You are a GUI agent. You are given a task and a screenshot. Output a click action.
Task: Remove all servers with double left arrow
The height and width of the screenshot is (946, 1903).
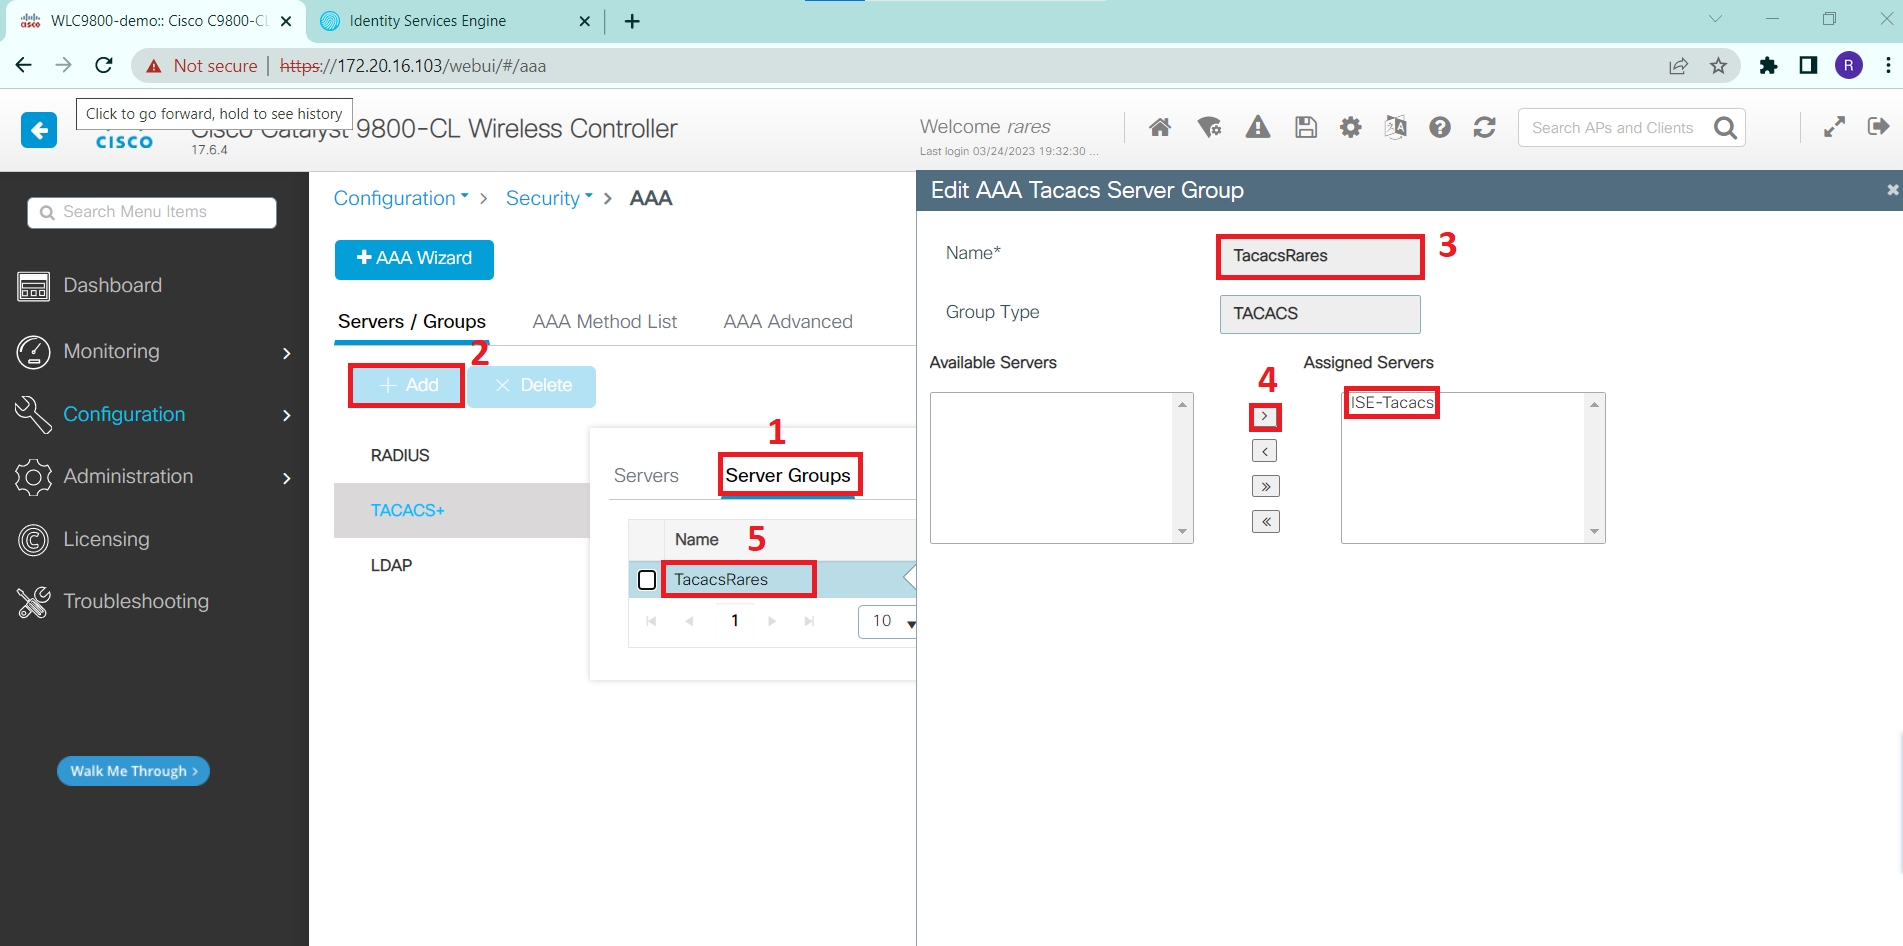point(1266,521)
